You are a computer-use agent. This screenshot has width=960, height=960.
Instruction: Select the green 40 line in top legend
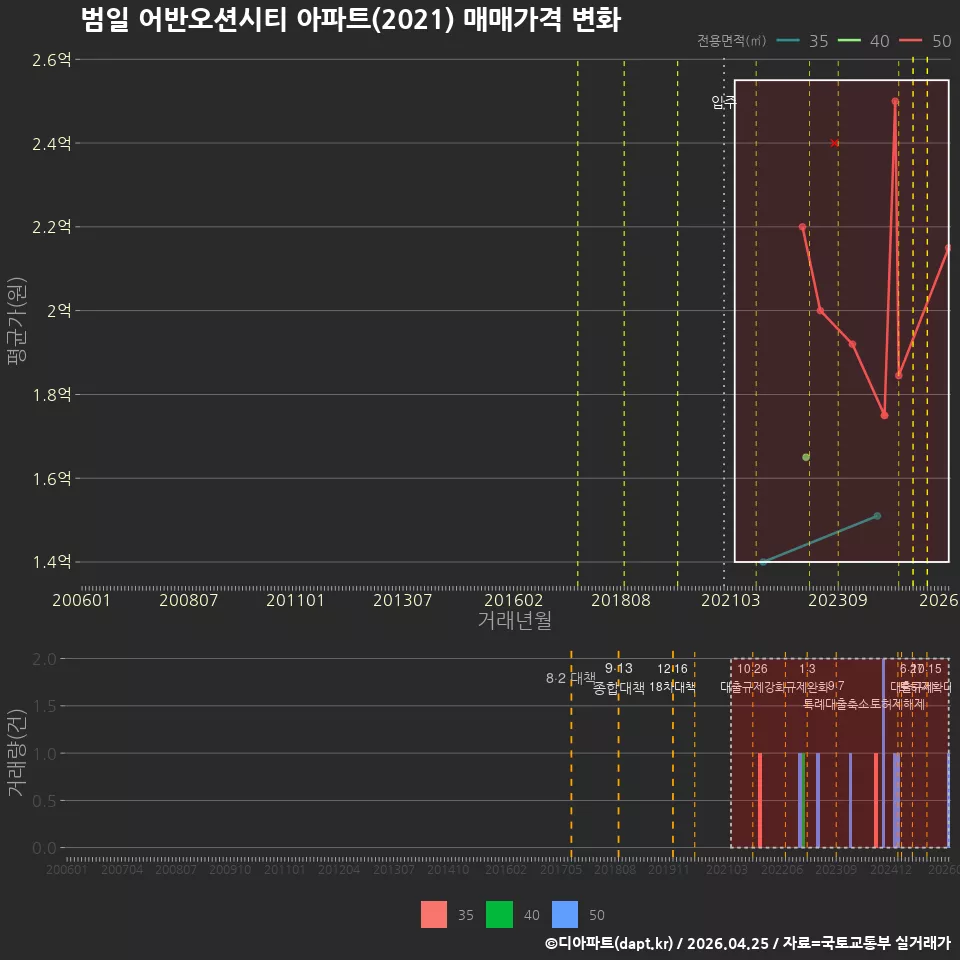pyautogui.click(x=849, y=41)
